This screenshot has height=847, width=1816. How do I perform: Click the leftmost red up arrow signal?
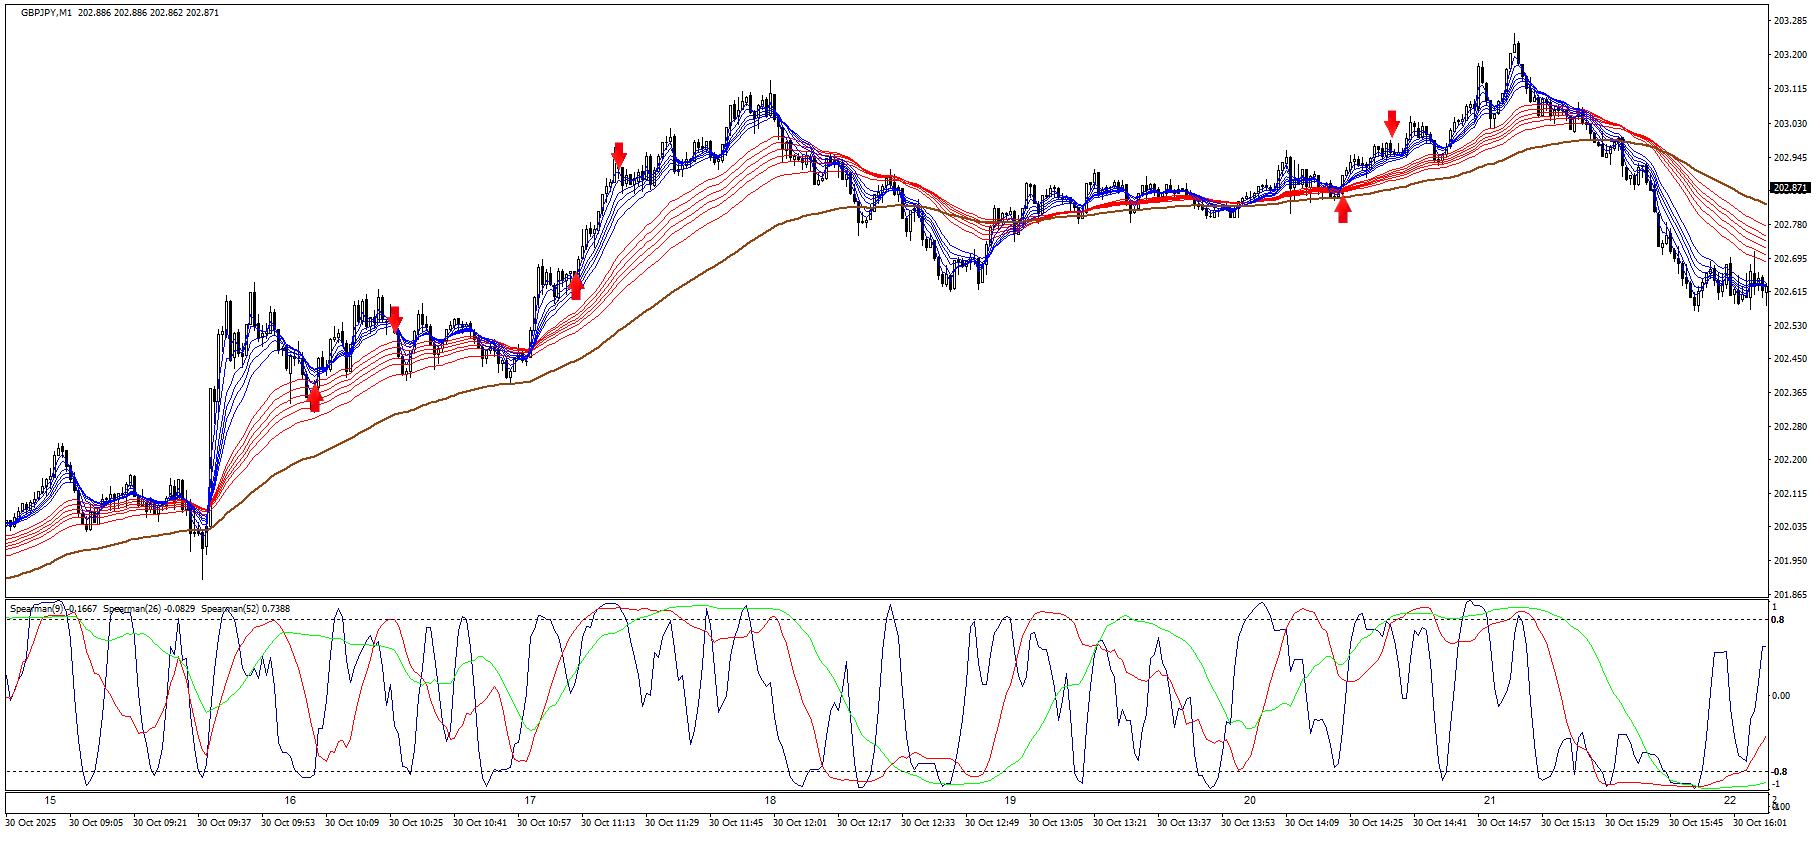coord(315,399)
